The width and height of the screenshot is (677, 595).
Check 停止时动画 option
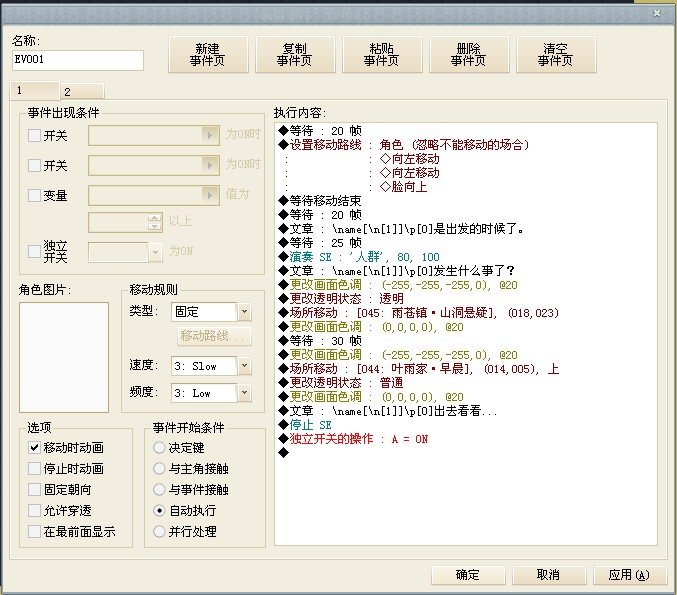click(34, 468)
